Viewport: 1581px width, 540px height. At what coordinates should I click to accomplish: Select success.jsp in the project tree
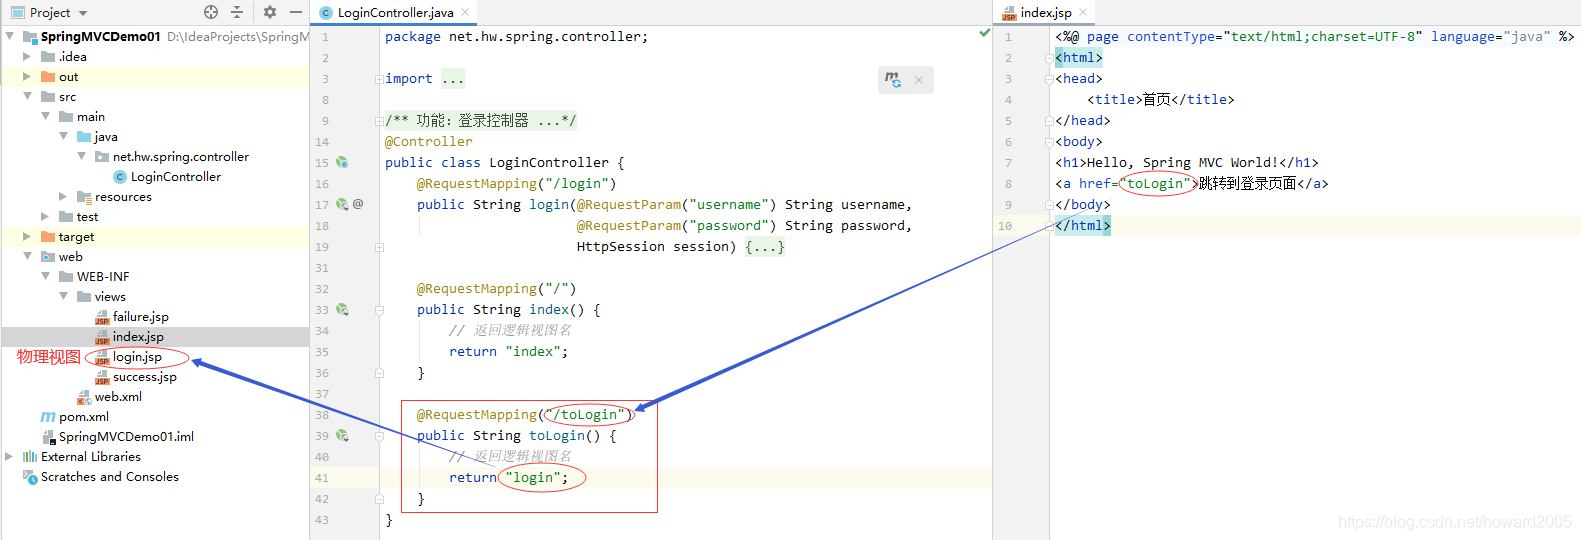click(145, 377)
